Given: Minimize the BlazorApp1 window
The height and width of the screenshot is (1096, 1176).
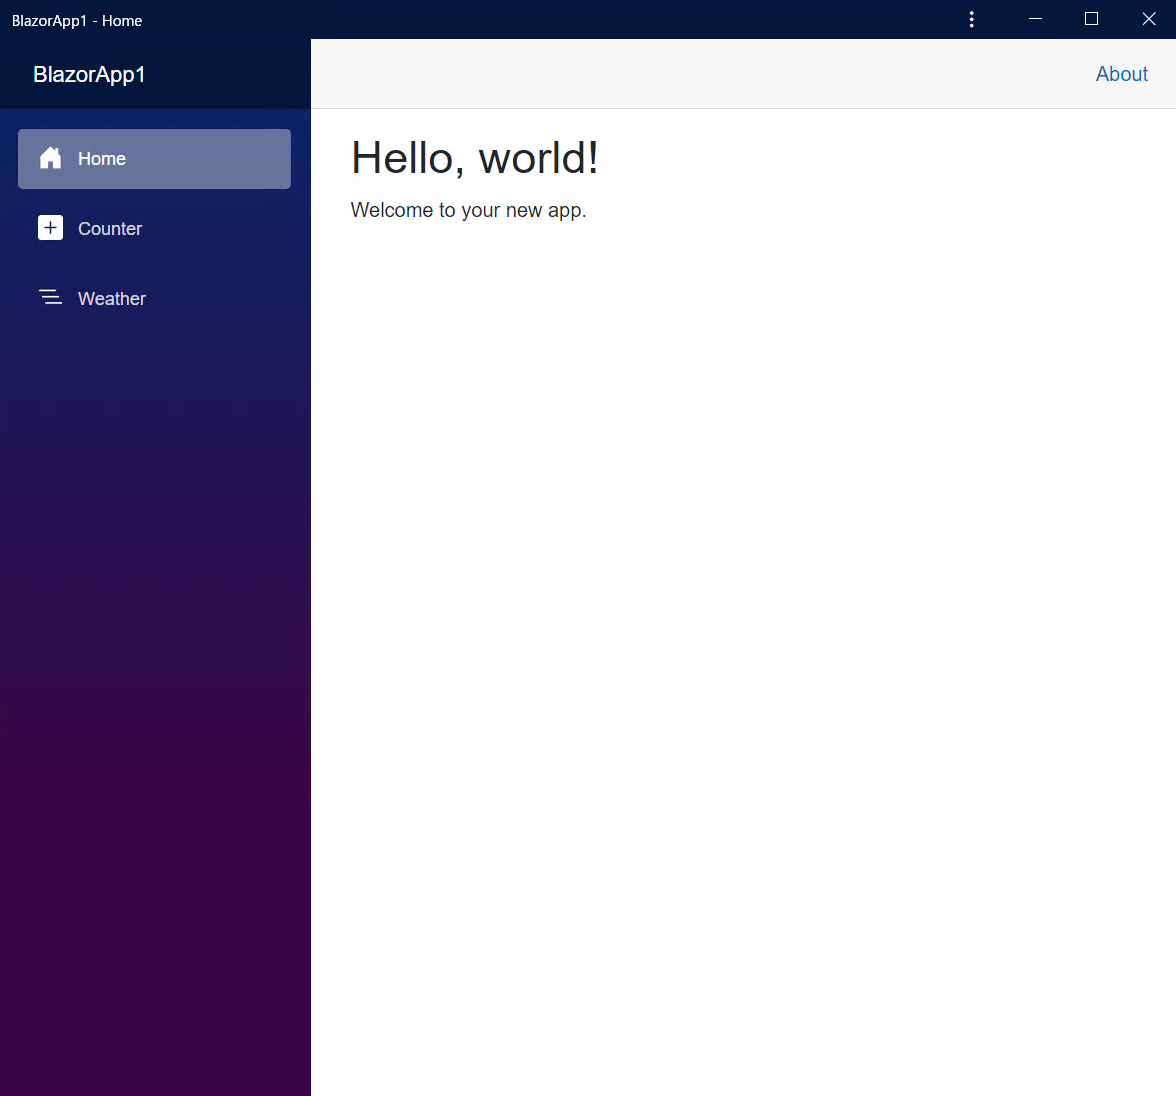Looking at the screenshot, I should (1035, 20).
